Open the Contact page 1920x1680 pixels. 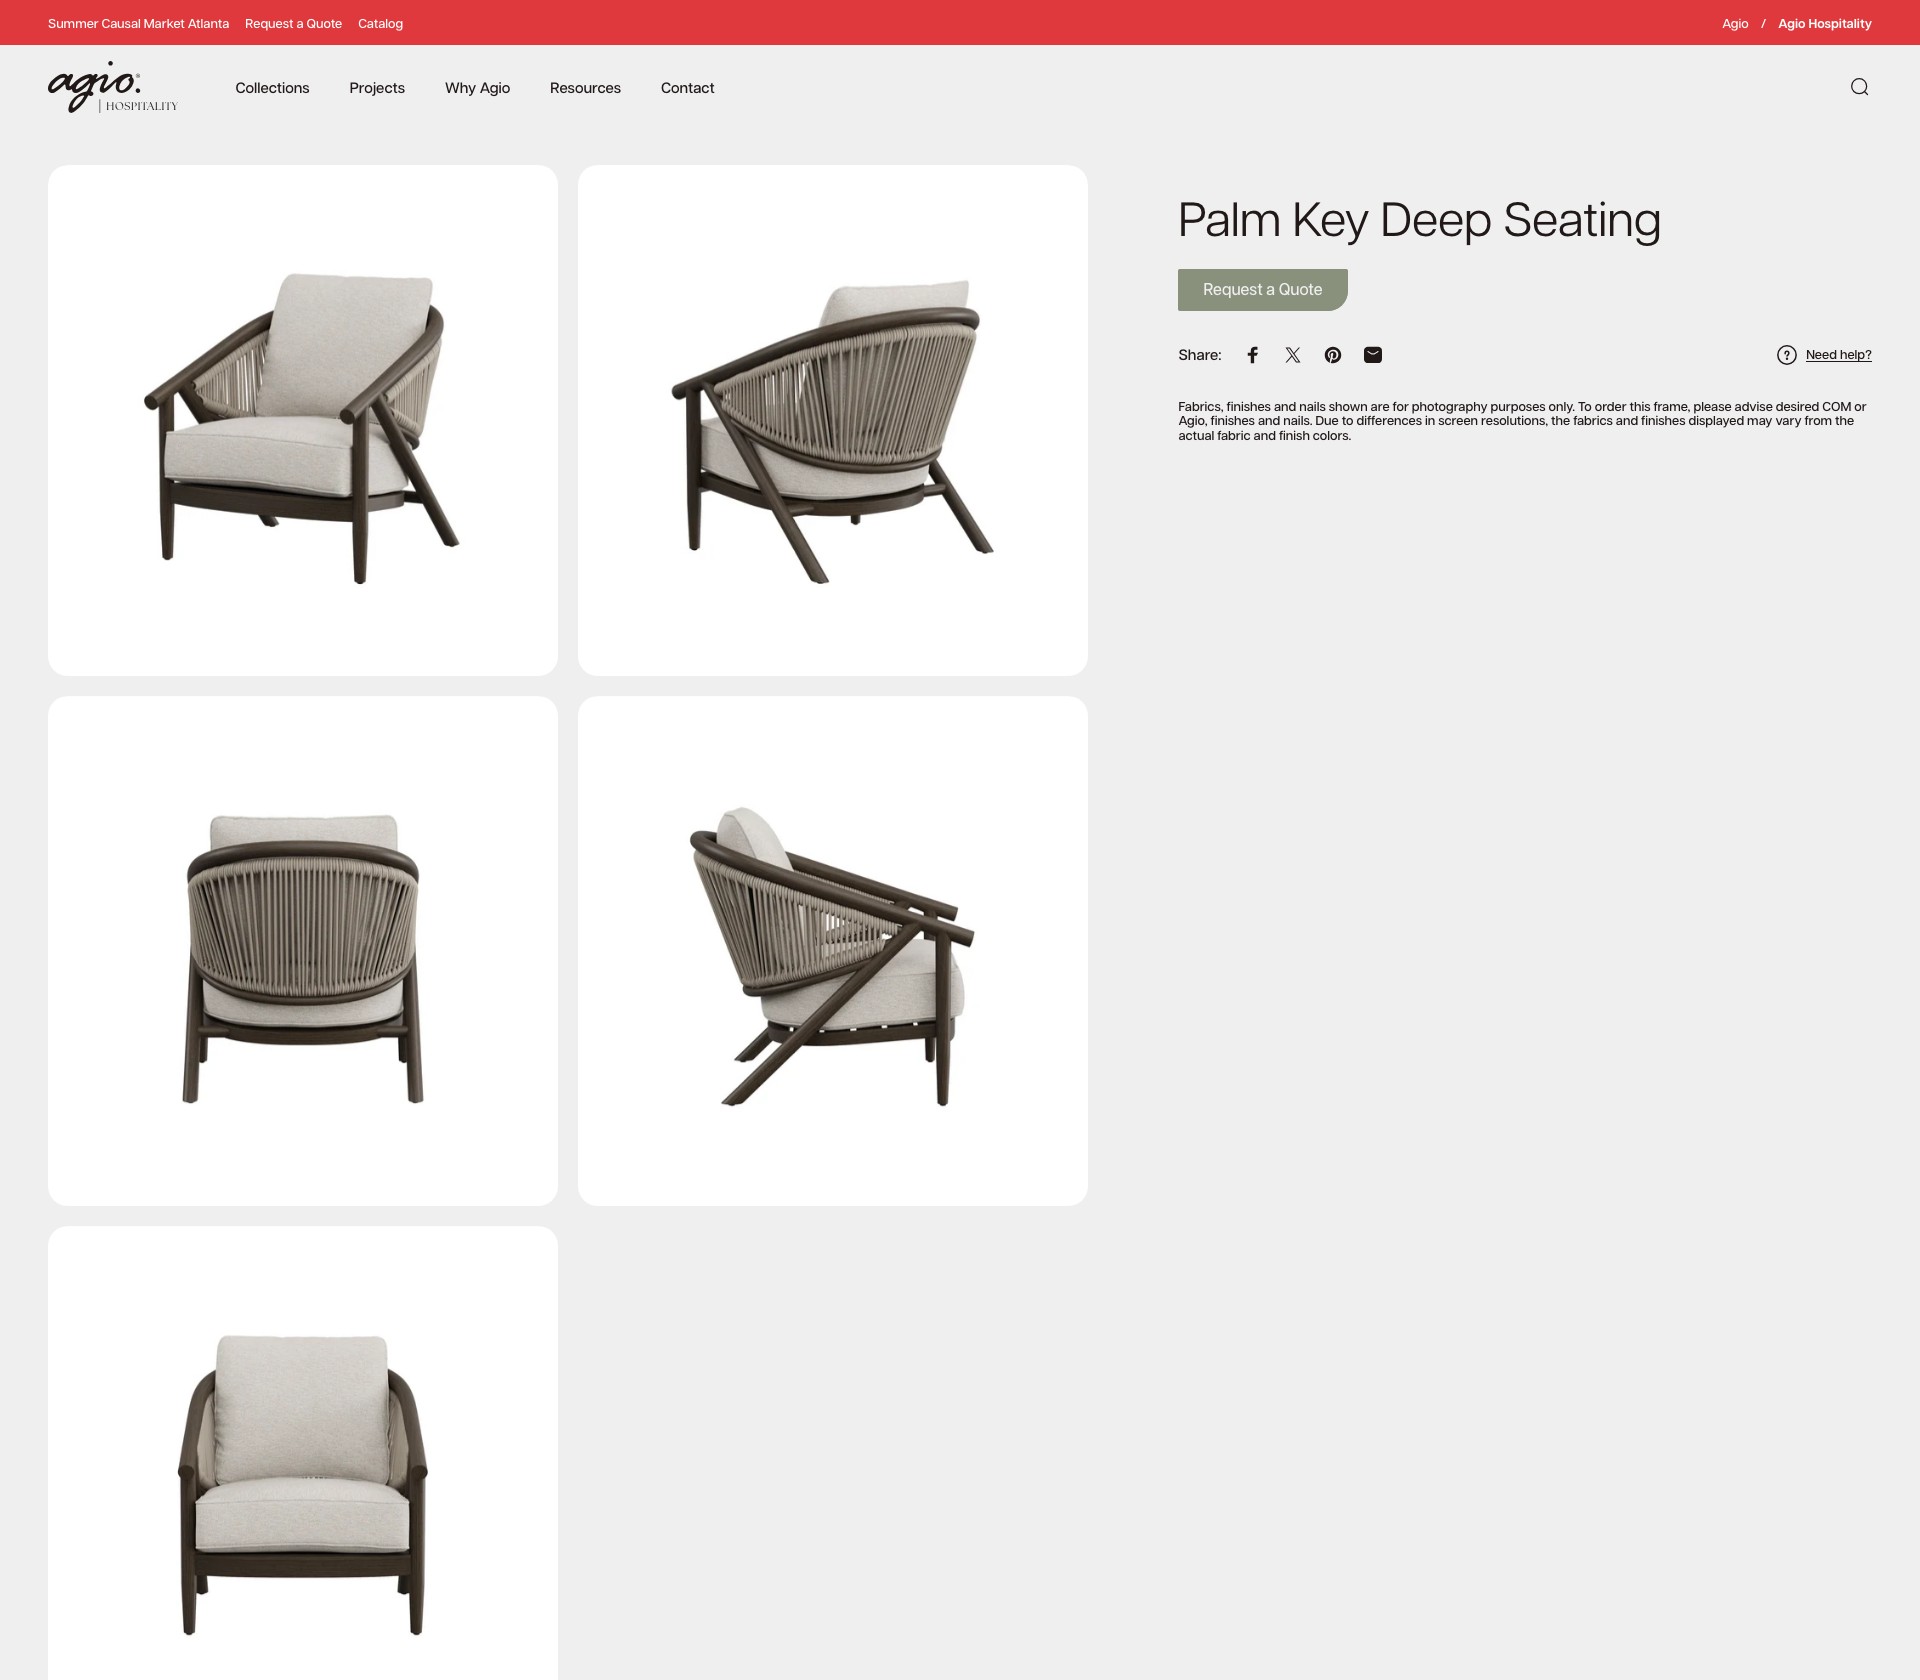[x=687, y=88]
